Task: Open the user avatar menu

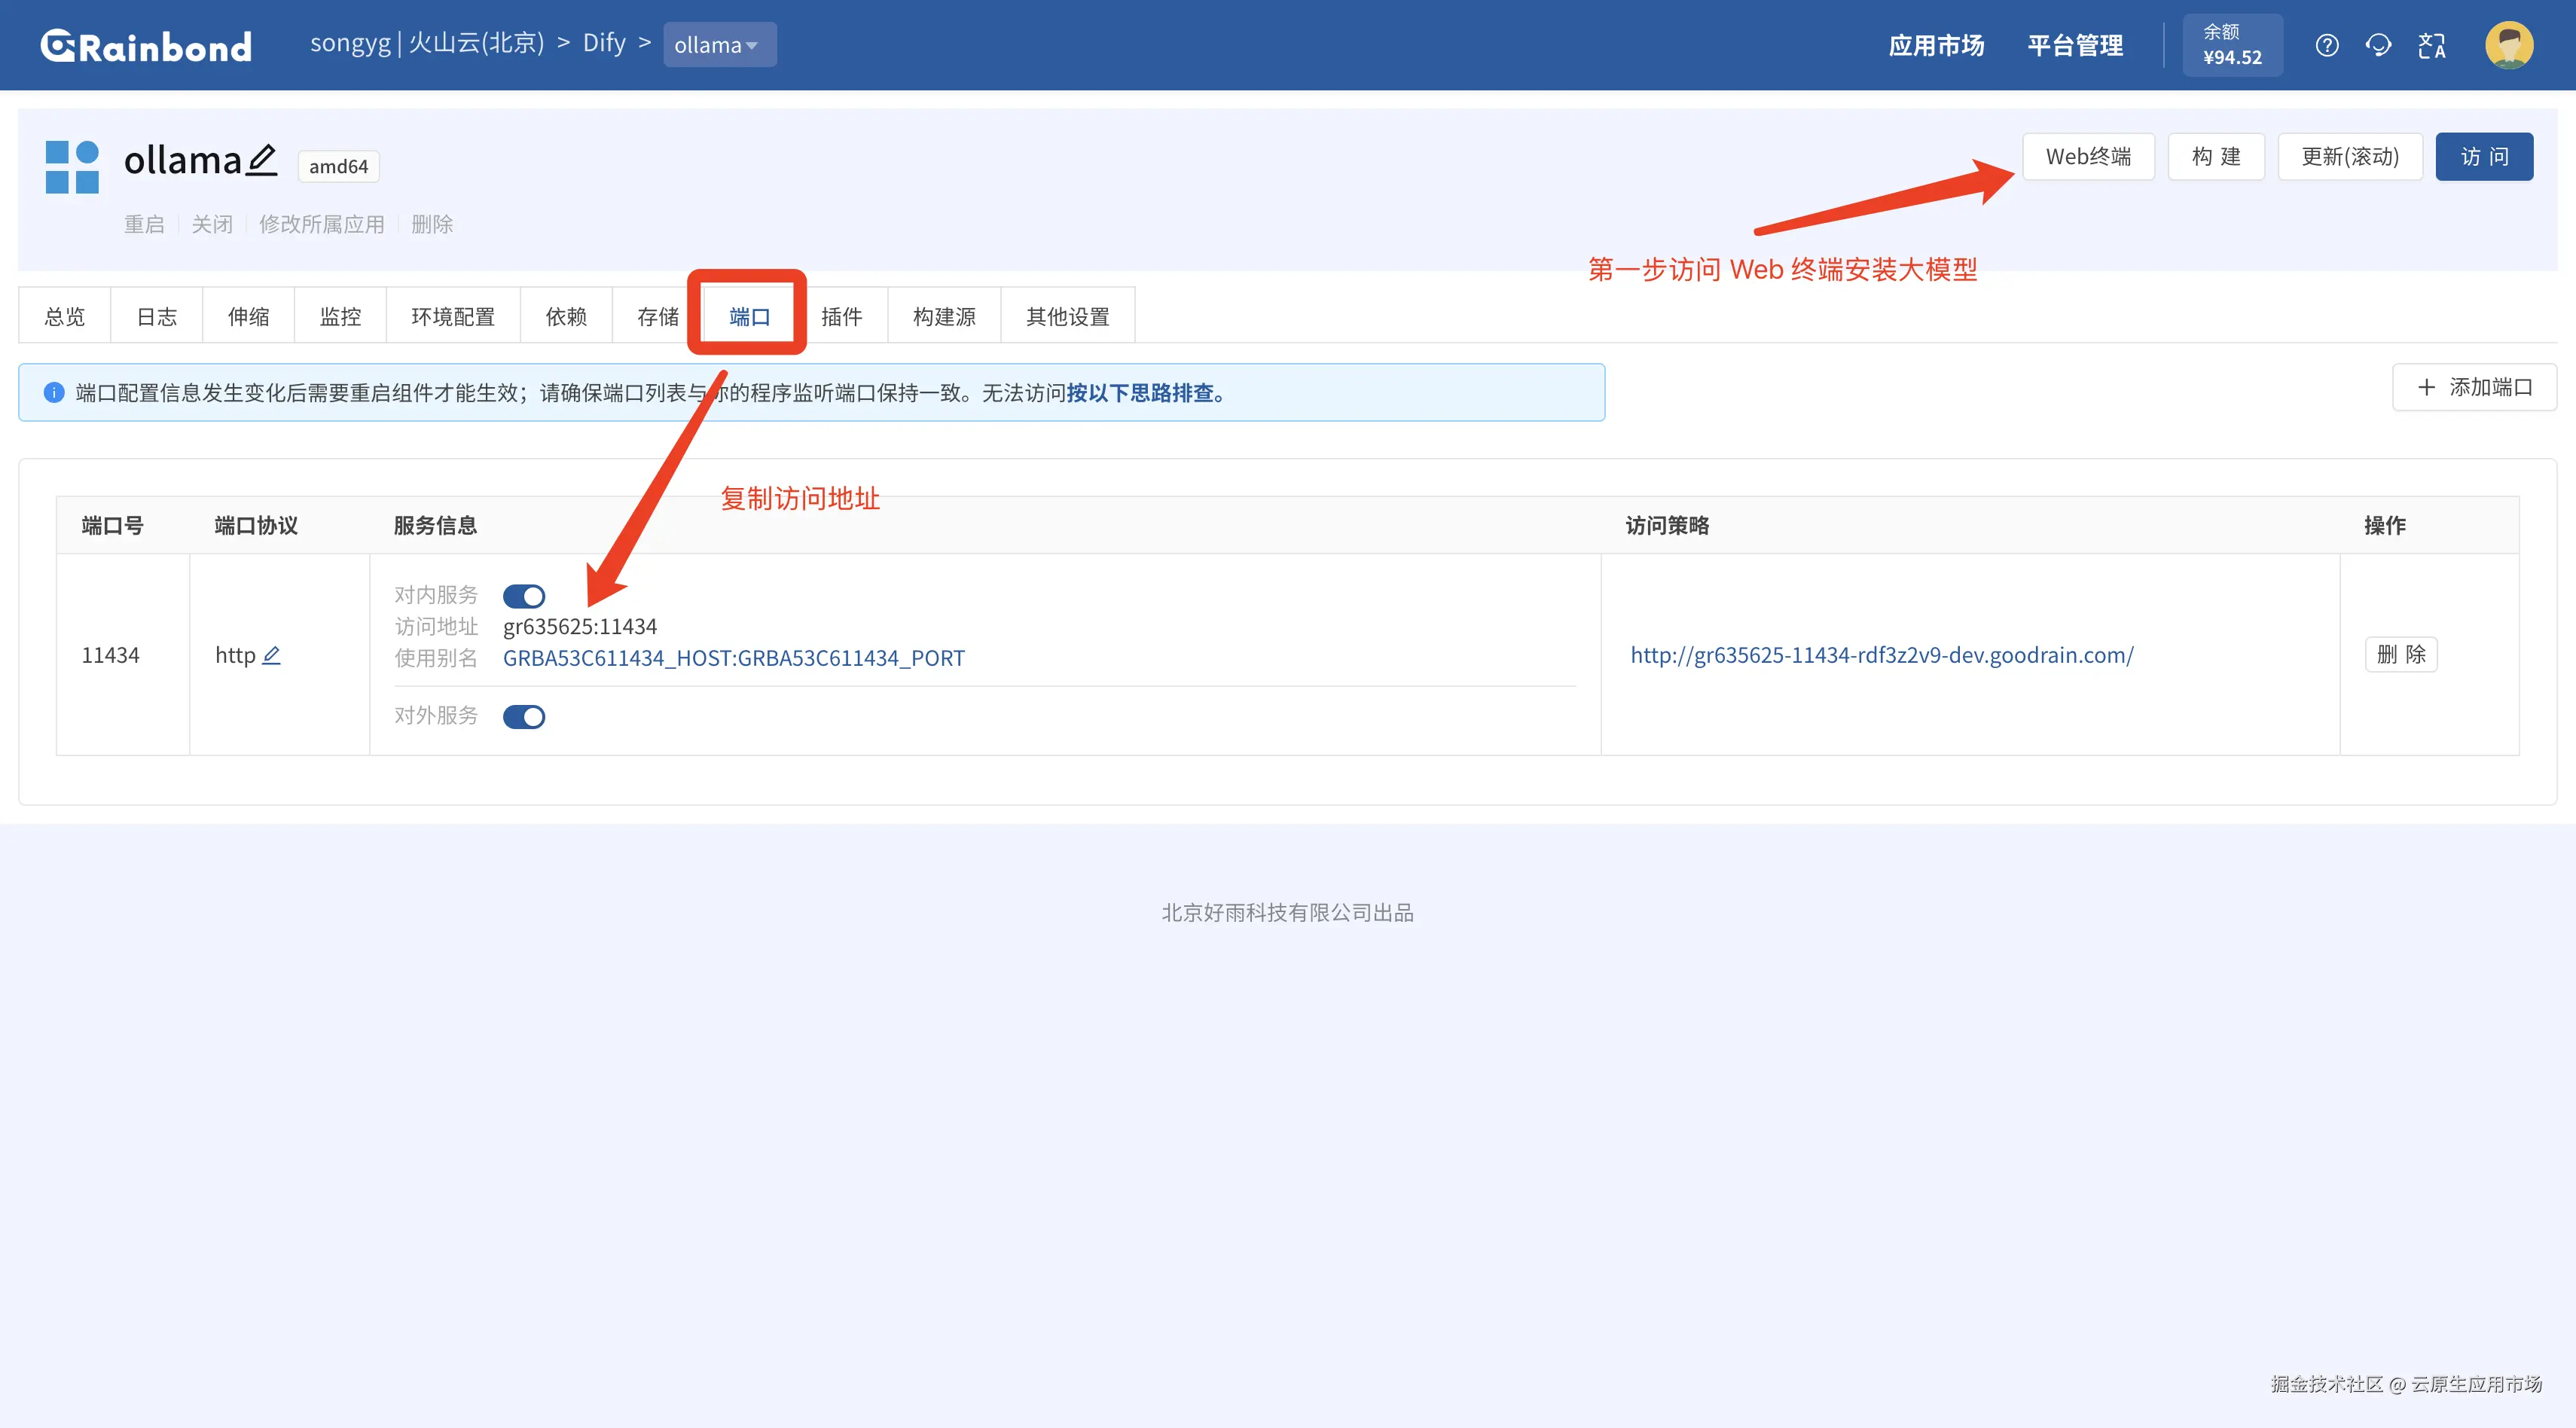Action: (x=2509, y=45)
